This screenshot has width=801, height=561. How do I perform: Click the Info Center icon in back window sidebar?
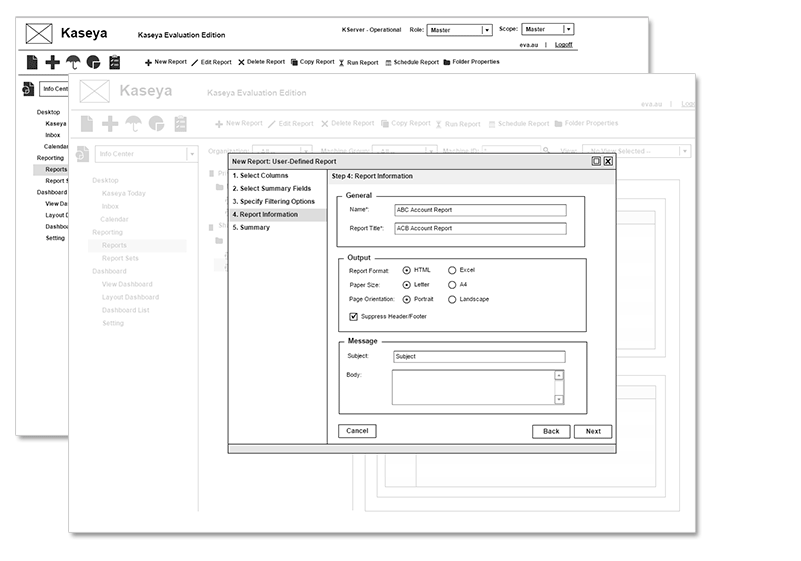(28, 89)
